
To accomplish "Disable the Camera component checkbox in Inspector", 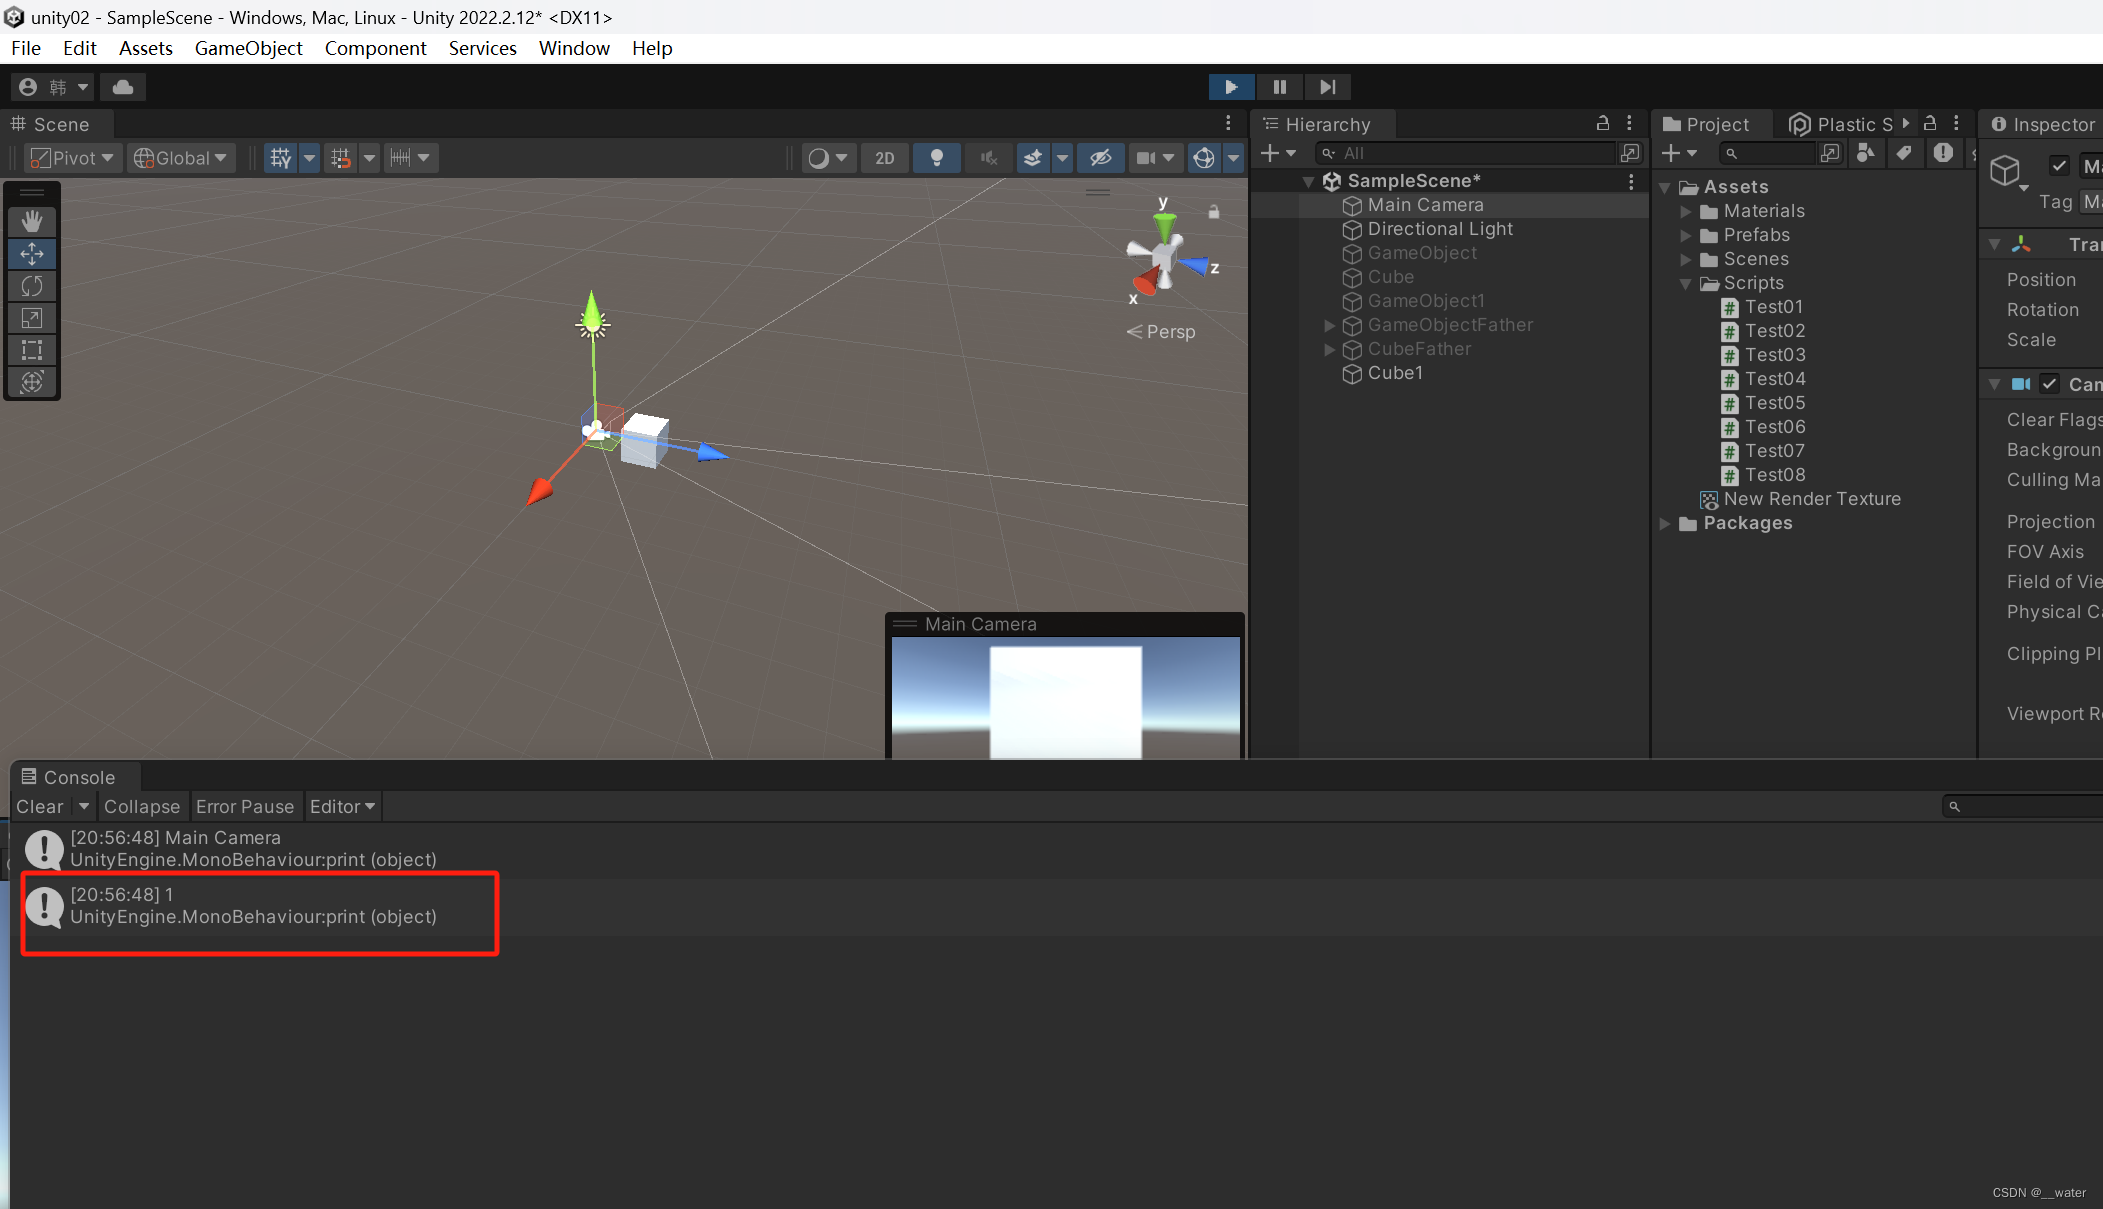I will (x=2050, y=384).
